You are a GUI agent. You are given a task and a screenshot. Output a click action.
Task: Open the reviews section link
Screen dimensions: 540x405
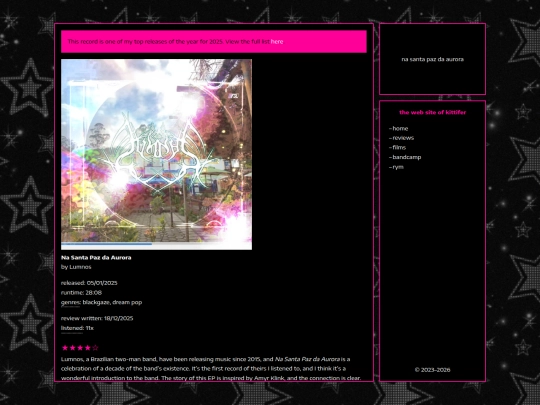pos(403,138)
